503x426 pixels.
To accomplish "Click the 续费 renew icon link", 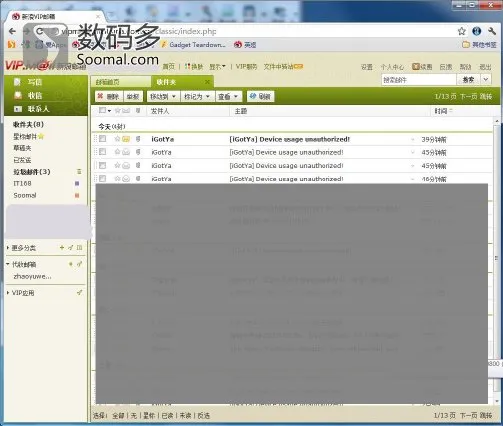I will [x=422, y=67].
